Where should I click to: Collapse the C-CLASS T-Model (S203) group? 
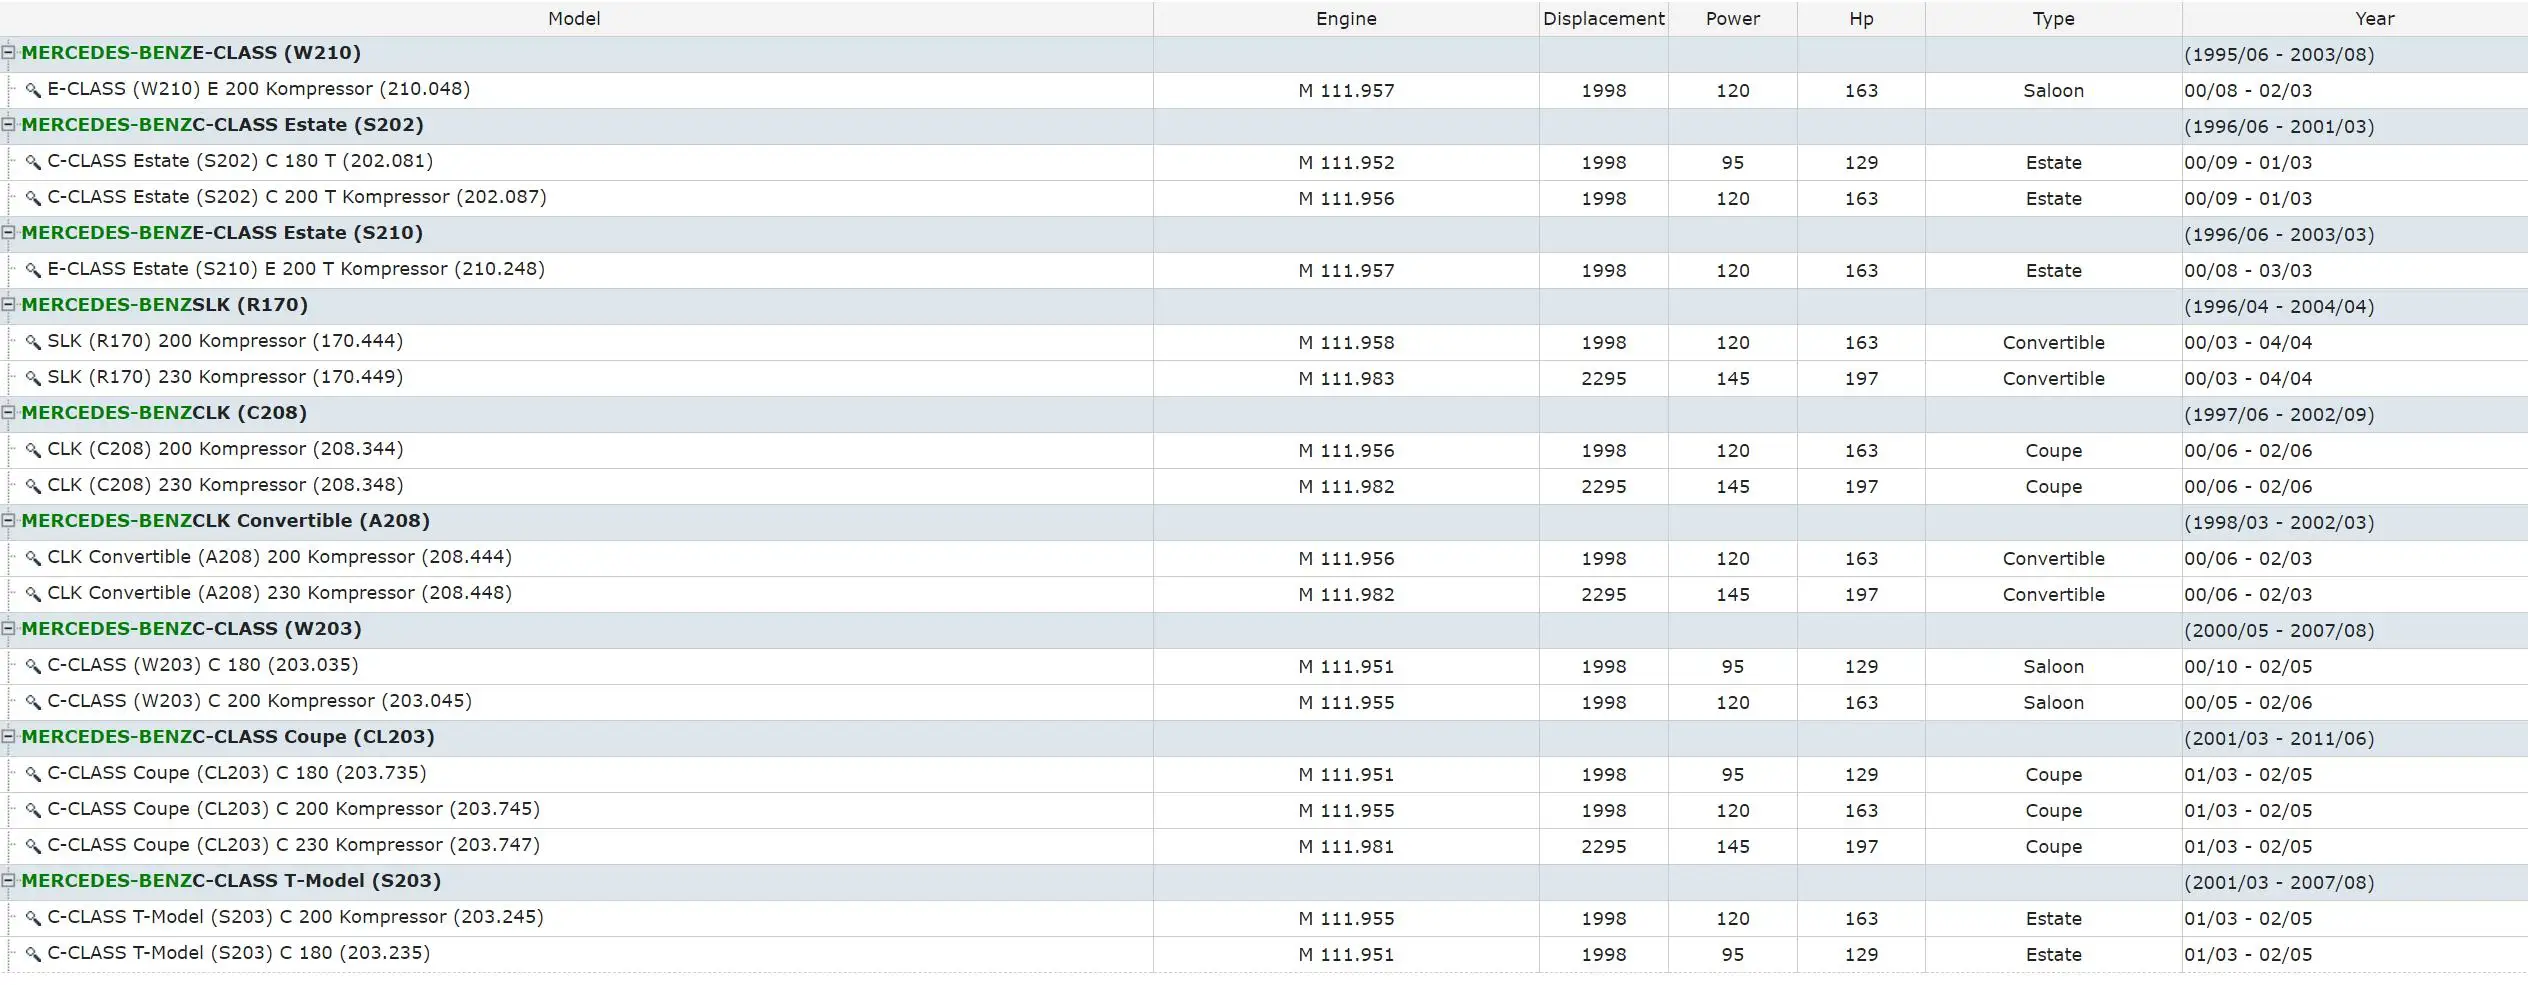pyautogui.click(x=8, y=881)
